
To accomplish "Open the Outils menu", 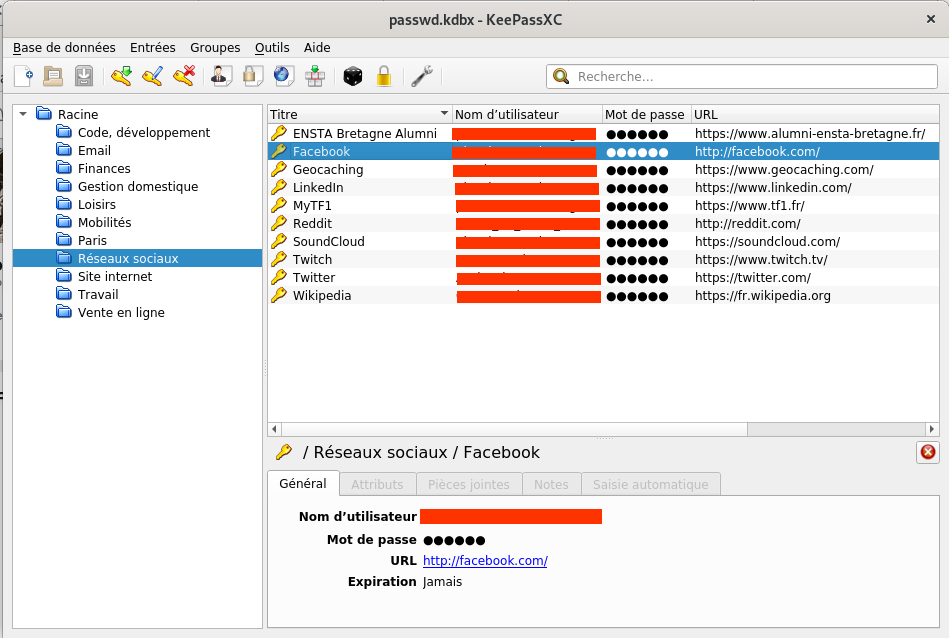I will pyautogui.click(x=272, y=47).
